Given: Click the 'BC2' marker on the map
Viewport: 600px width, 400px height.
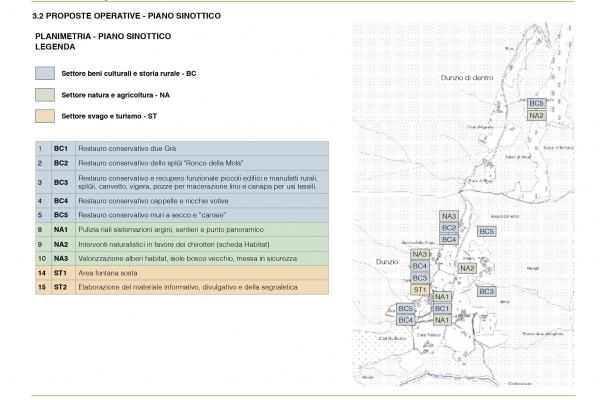Looking at the screenshot, I should (449, 228).
